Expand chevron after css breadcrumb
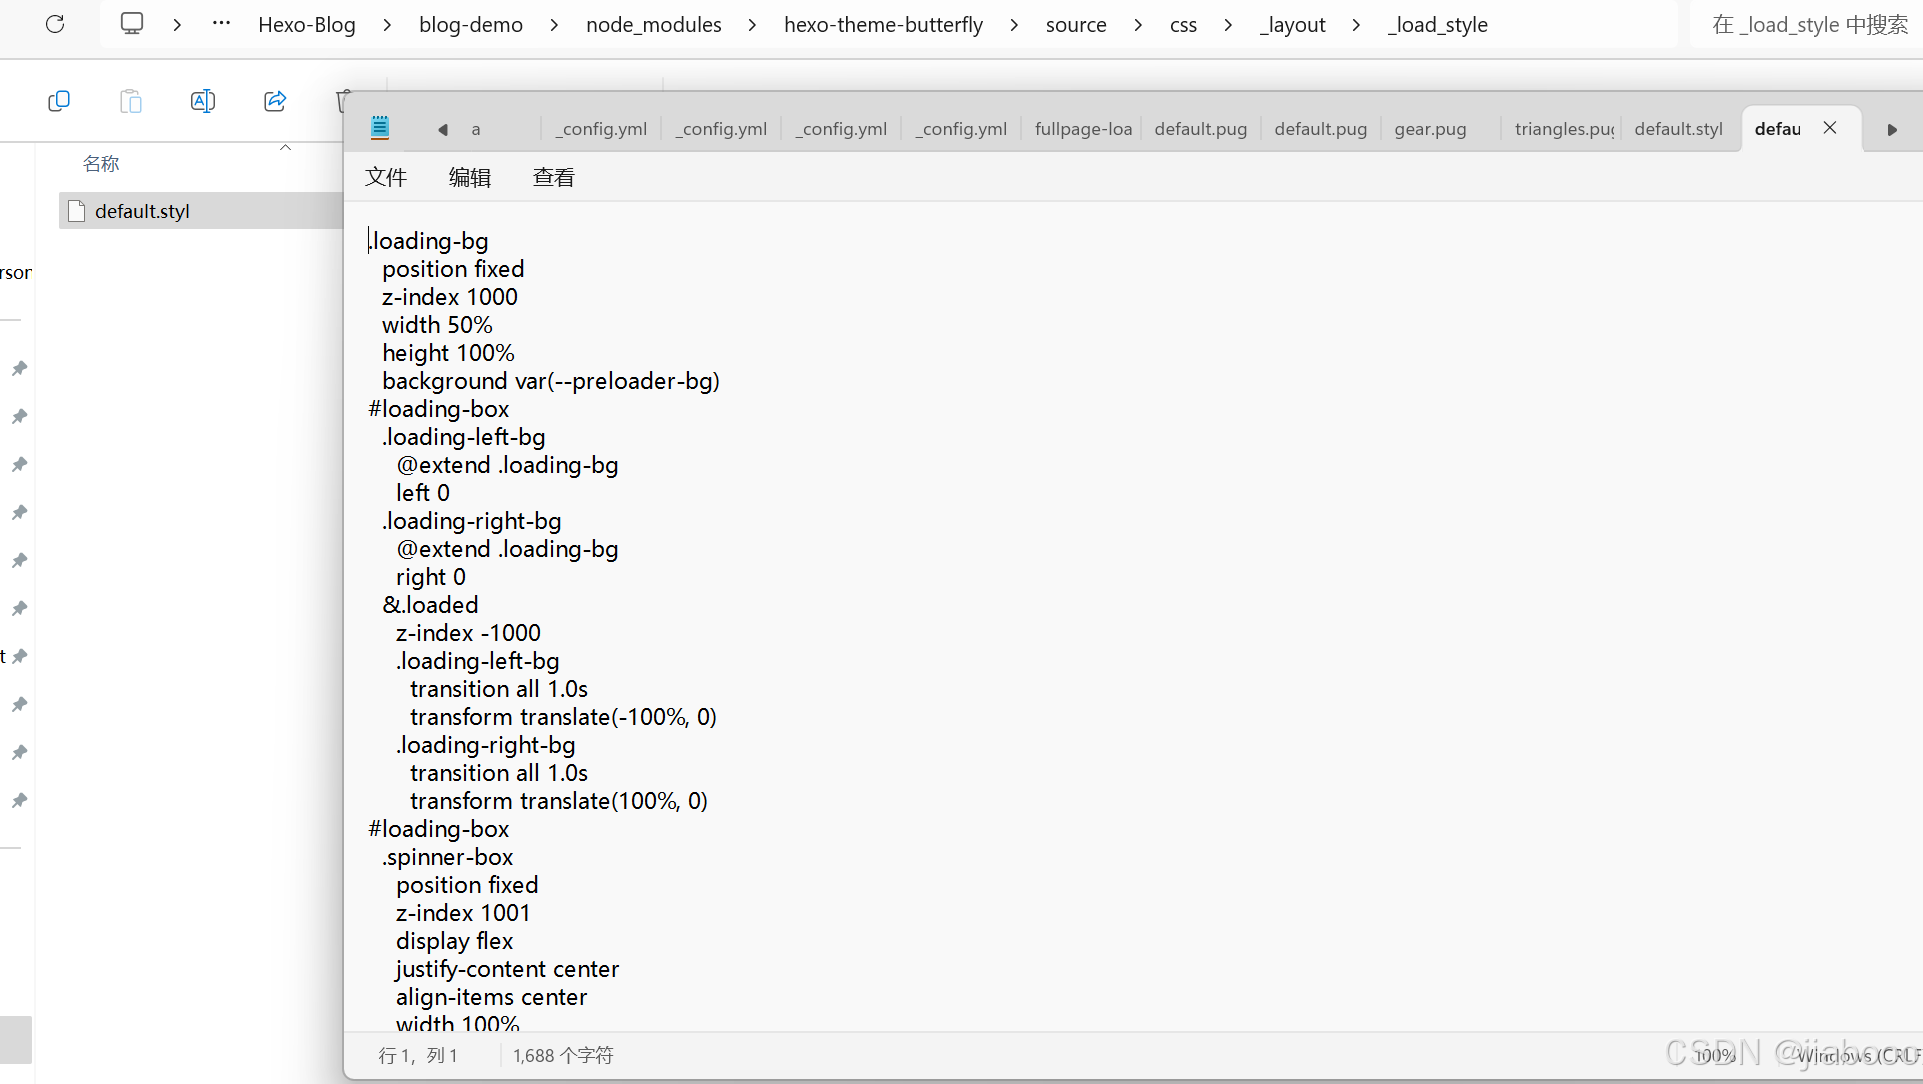1923x1084 pixels. pos(1228,25)
